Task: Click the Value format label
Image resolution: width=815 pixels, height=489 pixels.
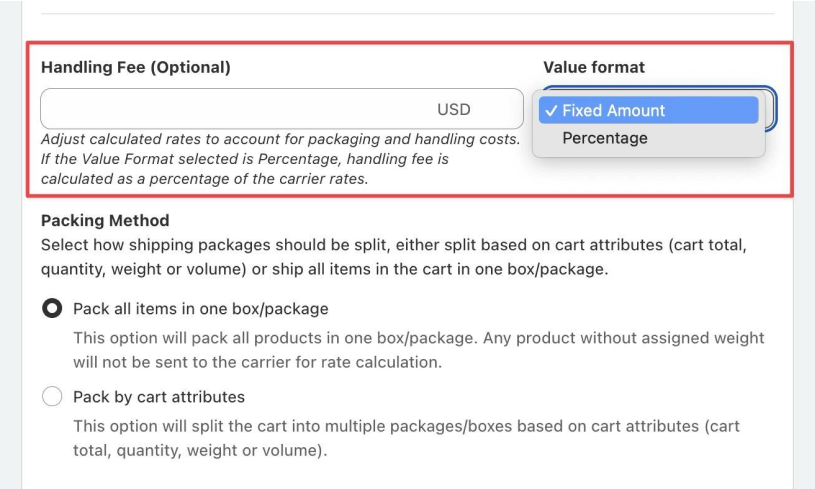Action: click(594, 67)
